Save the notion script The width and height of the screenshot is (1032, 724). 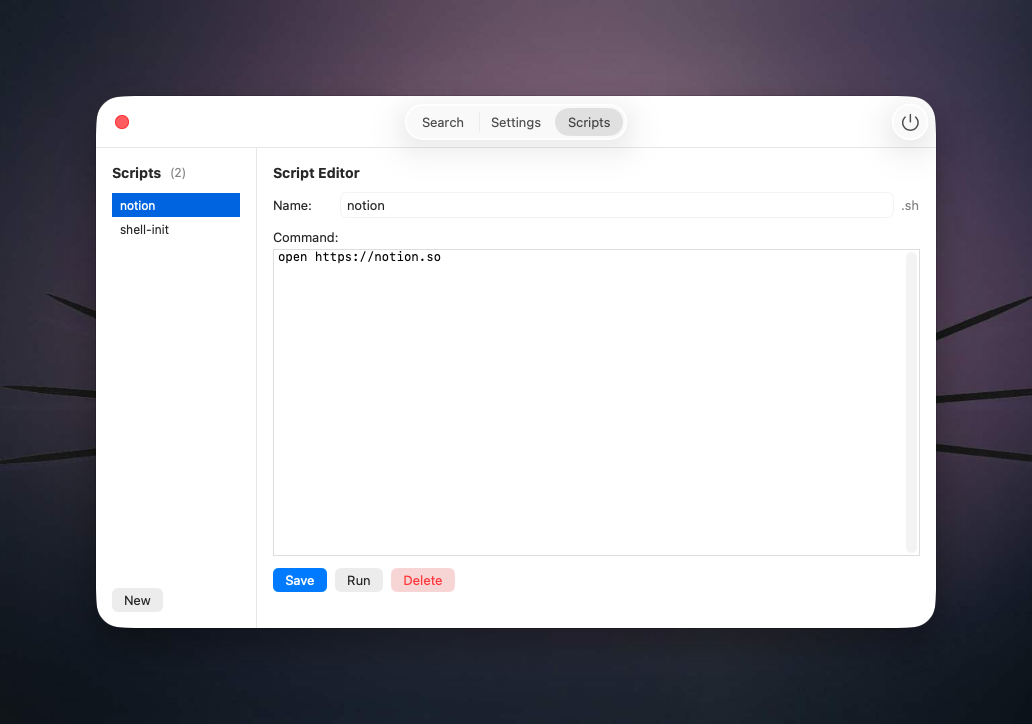click(299, 580)
